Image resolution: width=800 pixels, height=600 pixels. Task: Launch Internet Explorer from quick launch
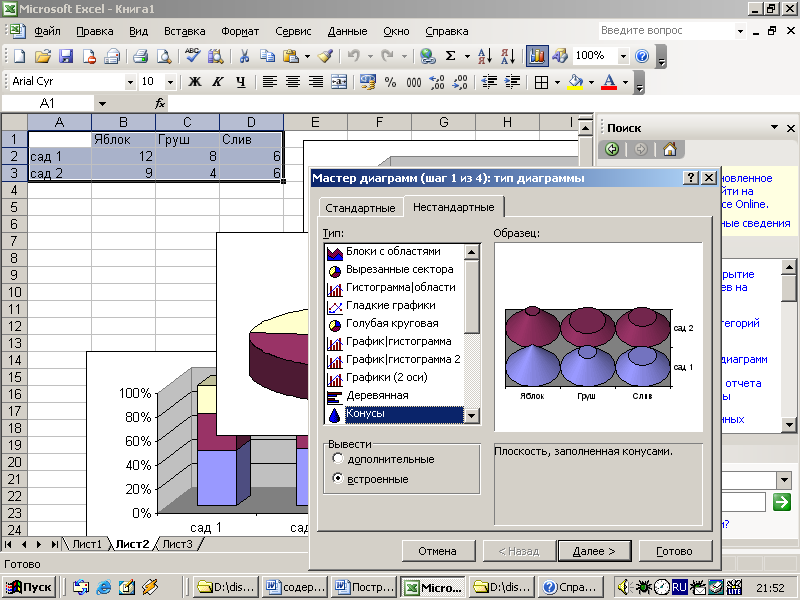(x=104, y=587)
